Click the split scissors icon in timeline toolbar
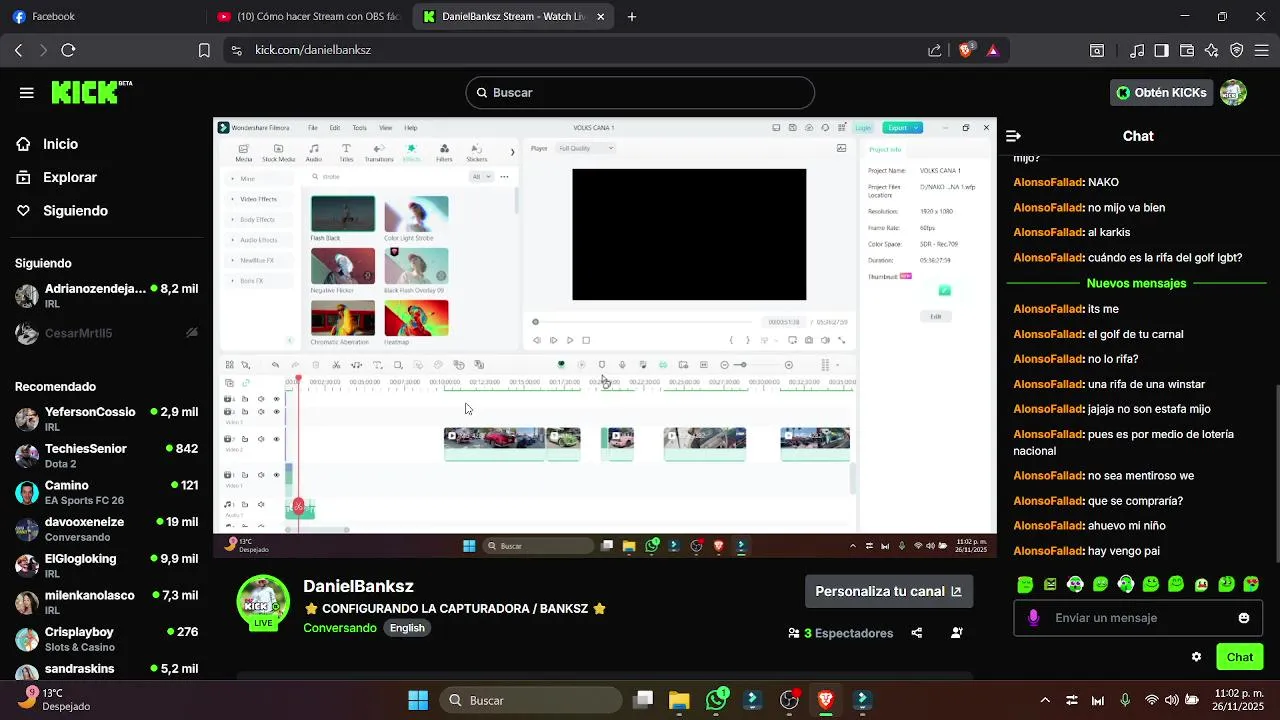This screenshot has height=720, width=1280. point(336,365)
